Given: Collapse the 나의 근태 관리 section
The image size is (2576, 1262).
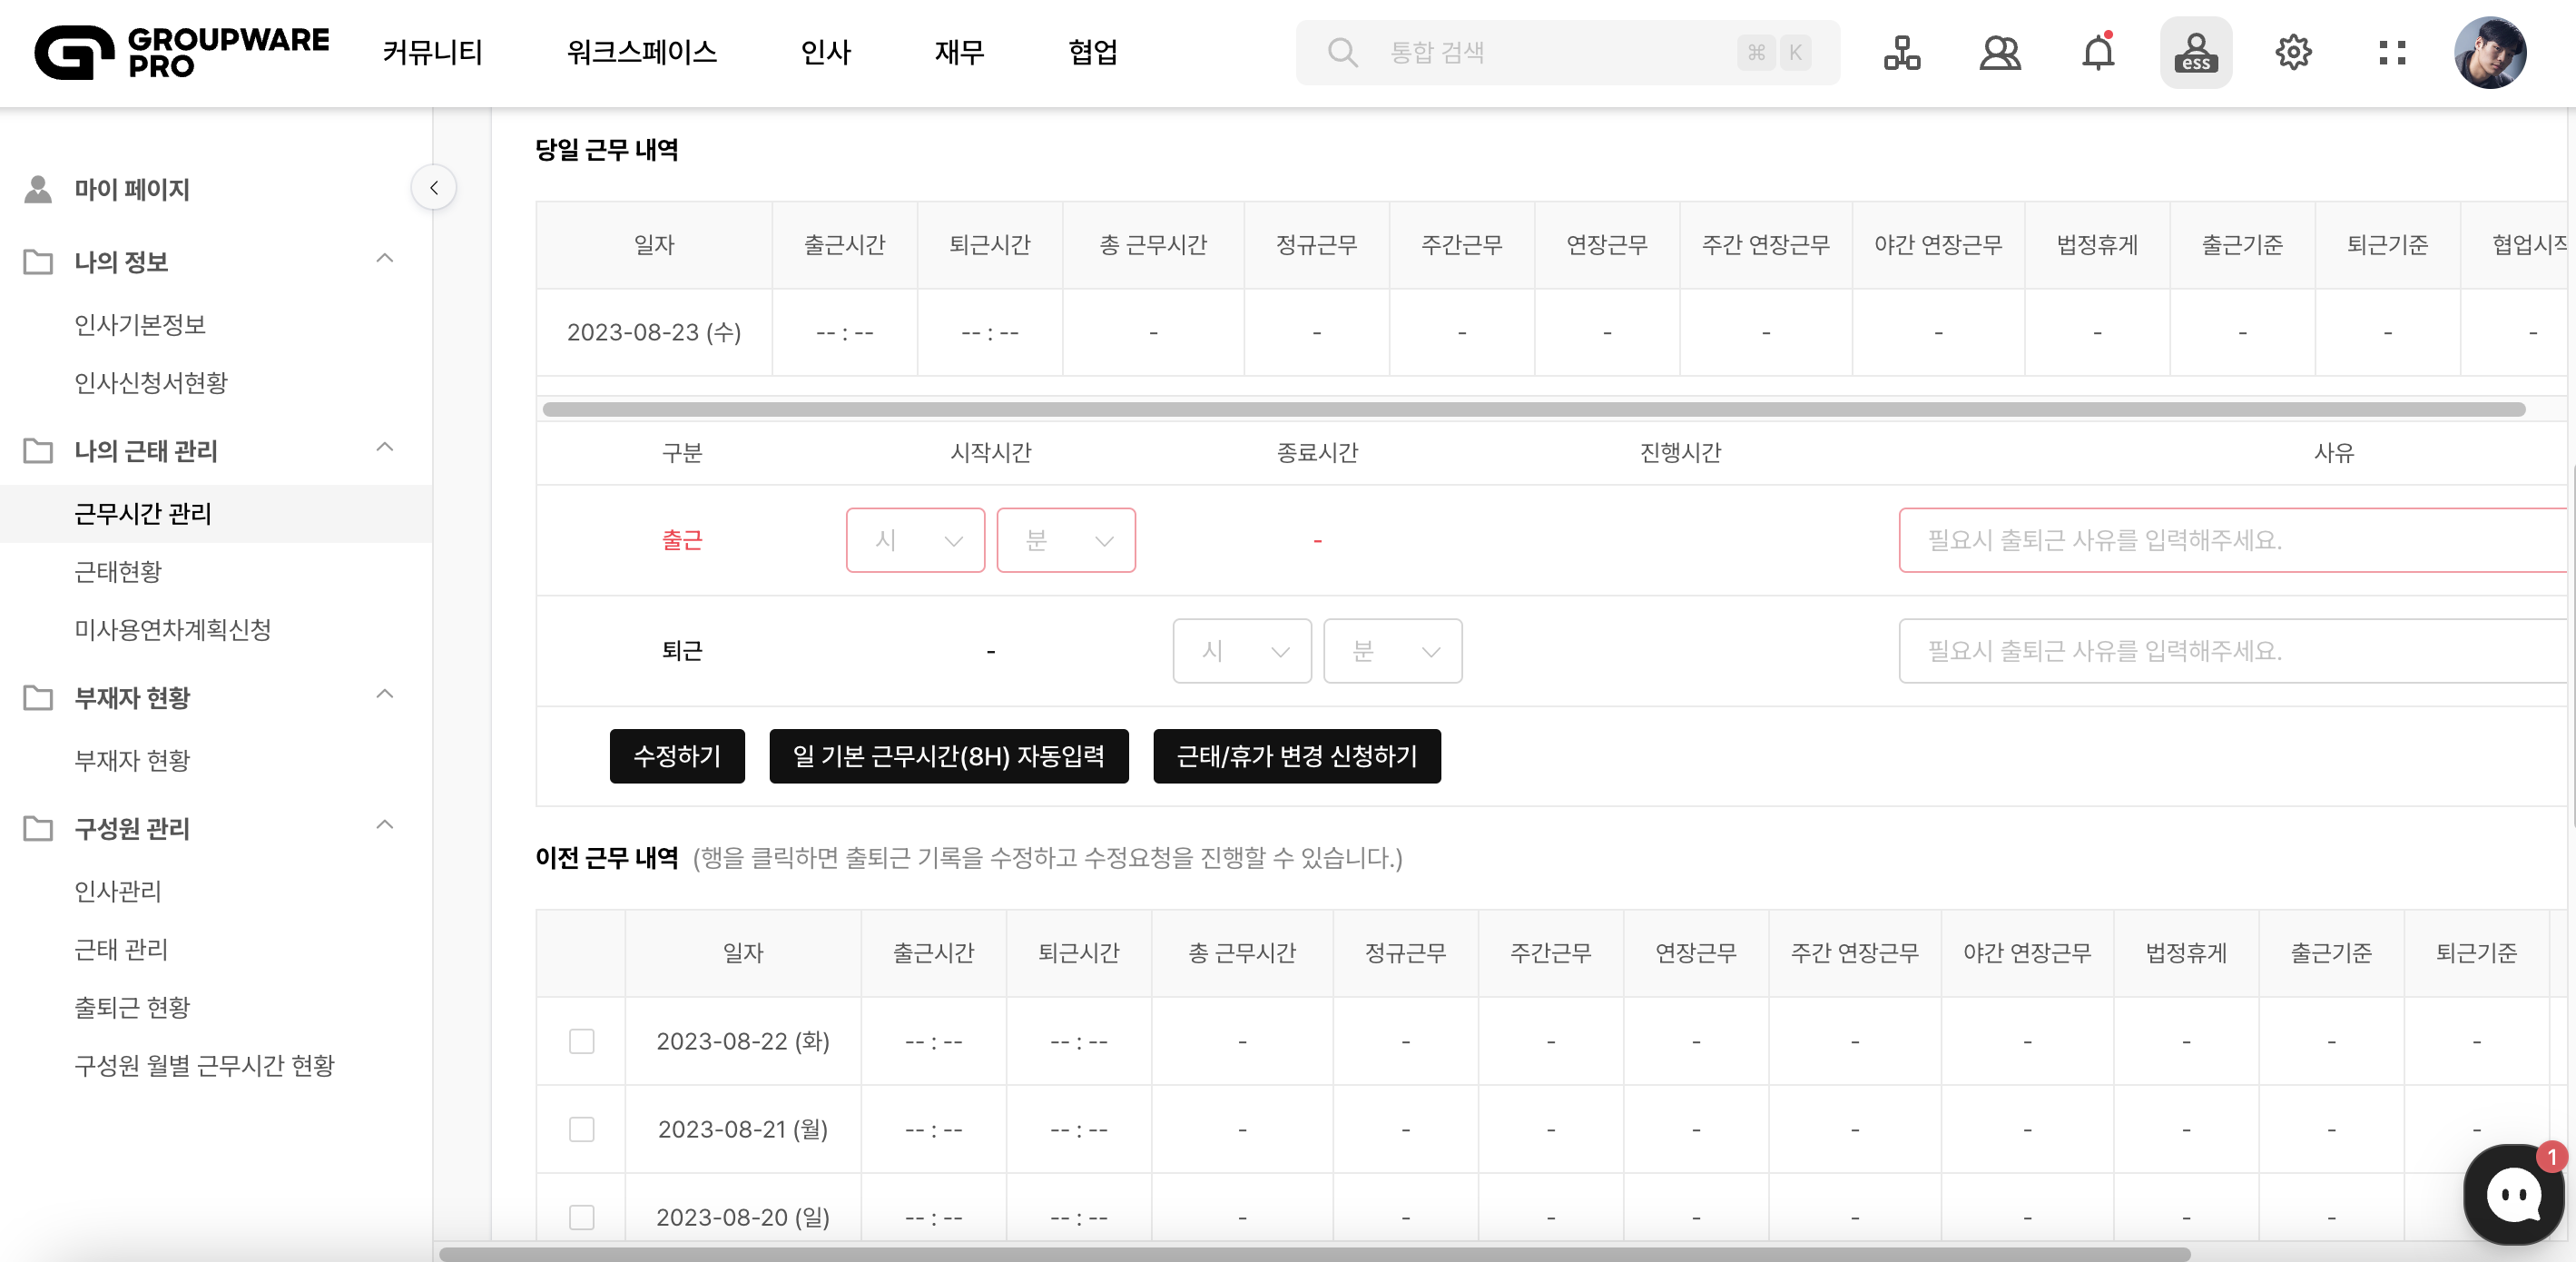Looking at the screenshot, I should pos(385,448).
